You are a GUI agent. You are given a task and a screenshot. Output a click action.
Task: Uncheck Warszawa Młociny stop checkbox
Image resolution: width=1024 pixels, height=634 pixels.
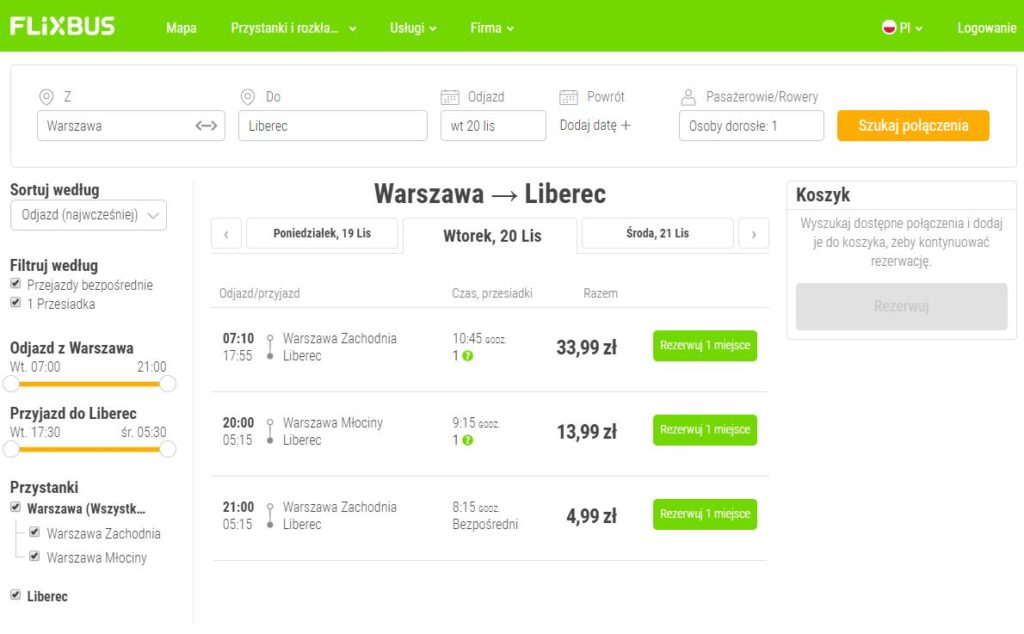point(35,556)
